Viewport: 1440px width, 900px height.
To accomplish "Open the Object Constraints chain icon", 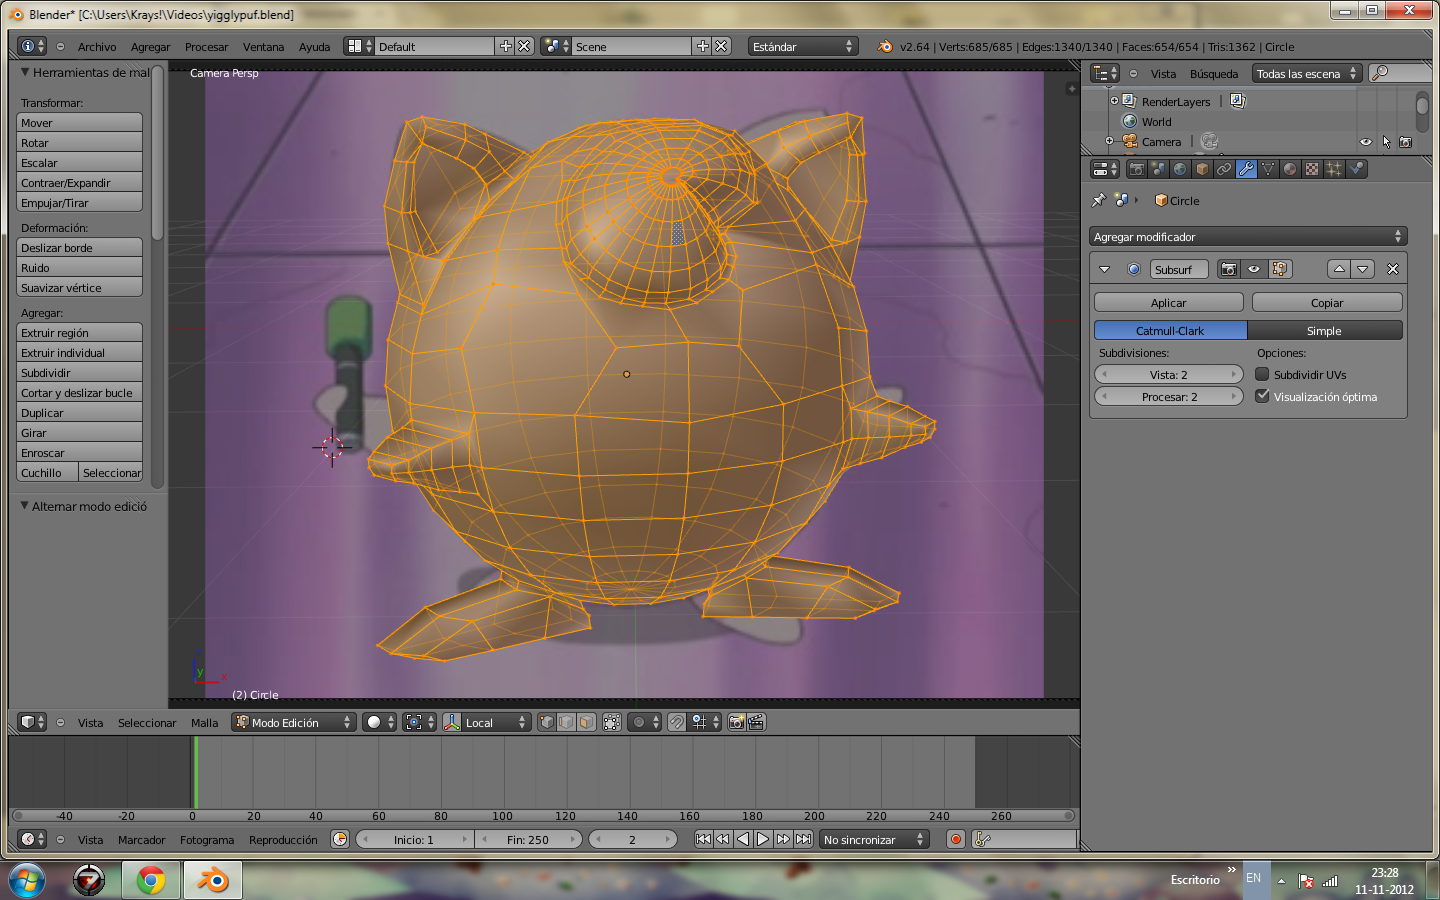I will coord(1224,169).
